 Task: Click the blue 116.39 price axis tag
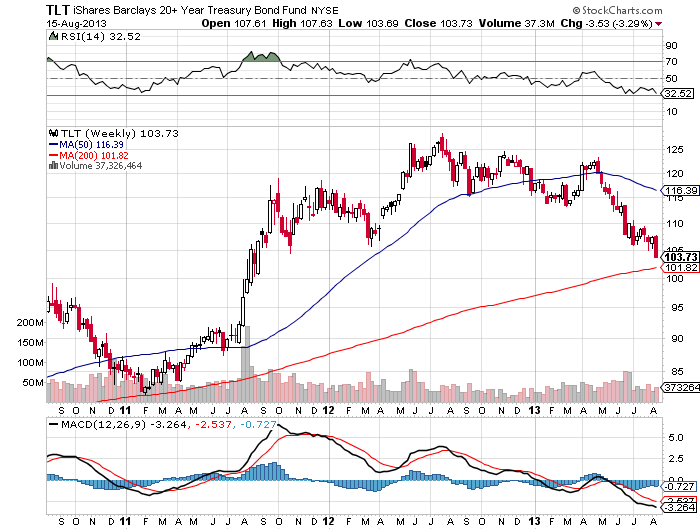(679, 191)
